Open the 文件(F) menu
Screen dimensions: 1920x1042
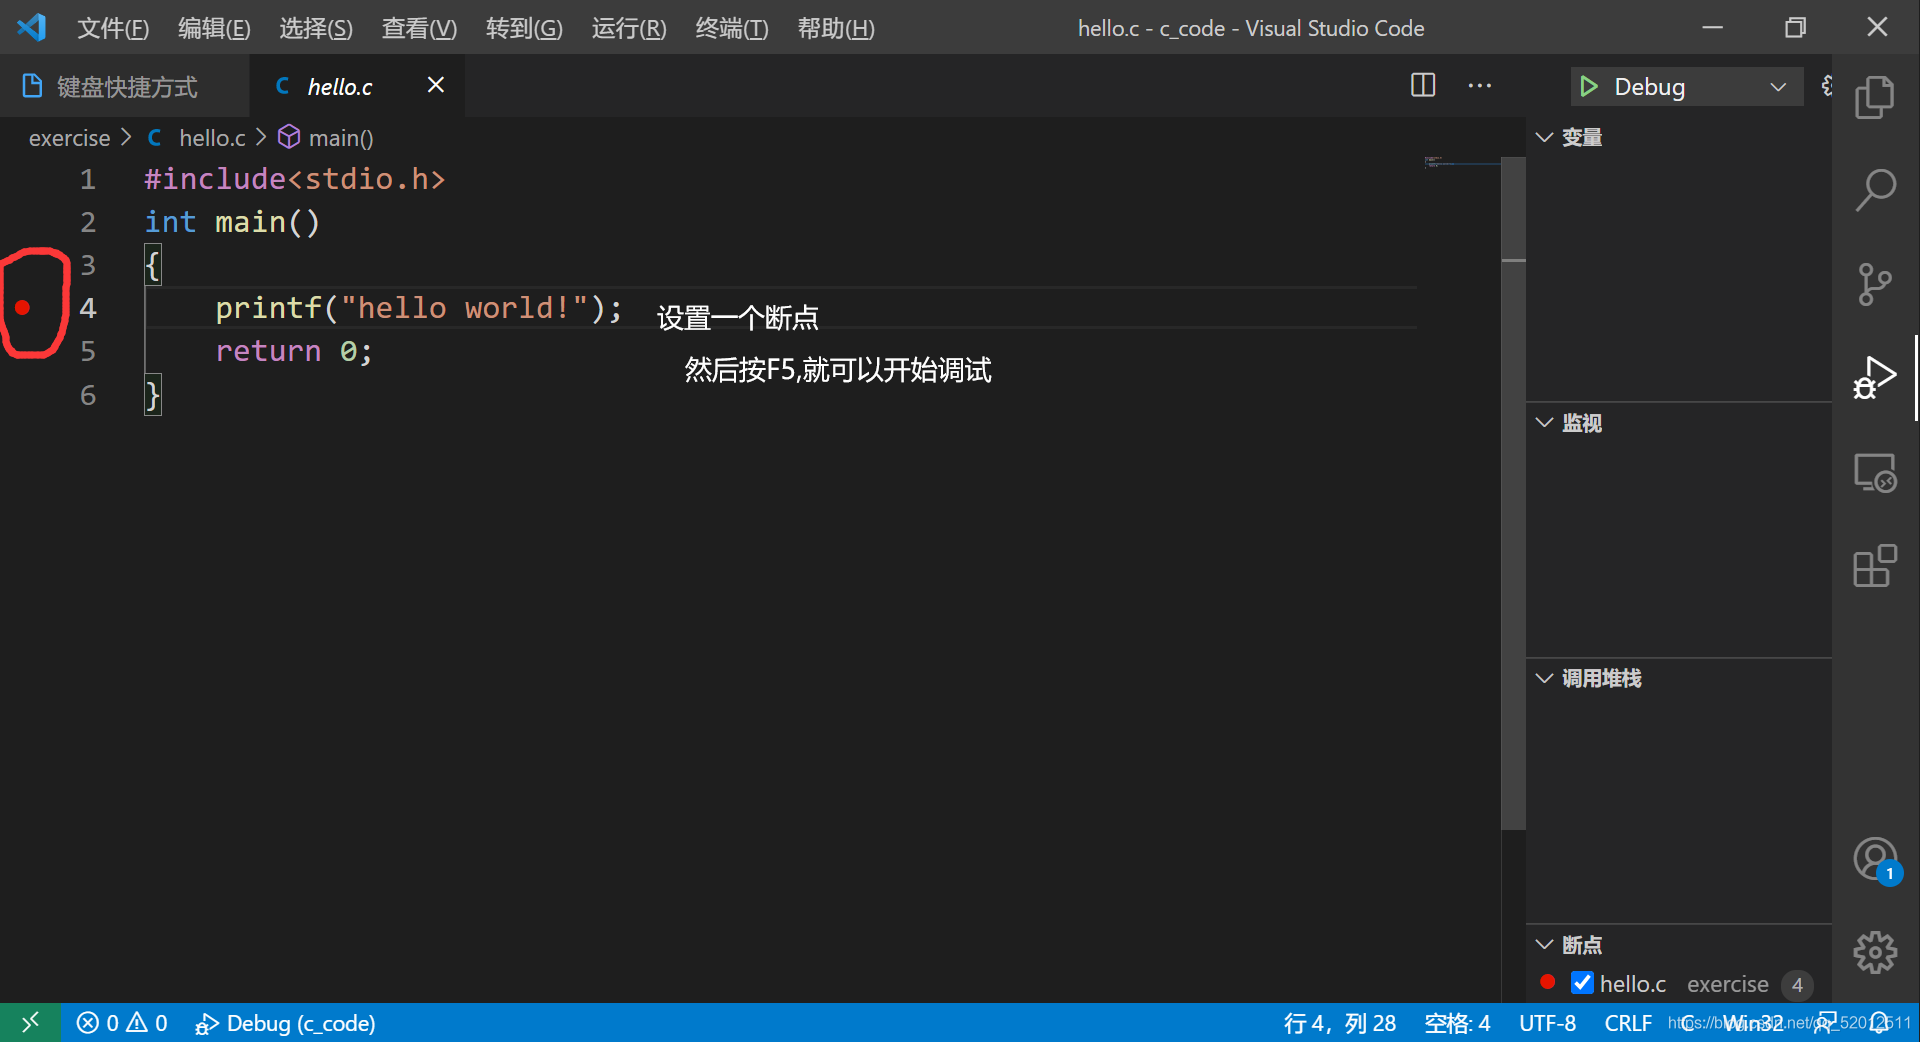[x=113, y=28]
